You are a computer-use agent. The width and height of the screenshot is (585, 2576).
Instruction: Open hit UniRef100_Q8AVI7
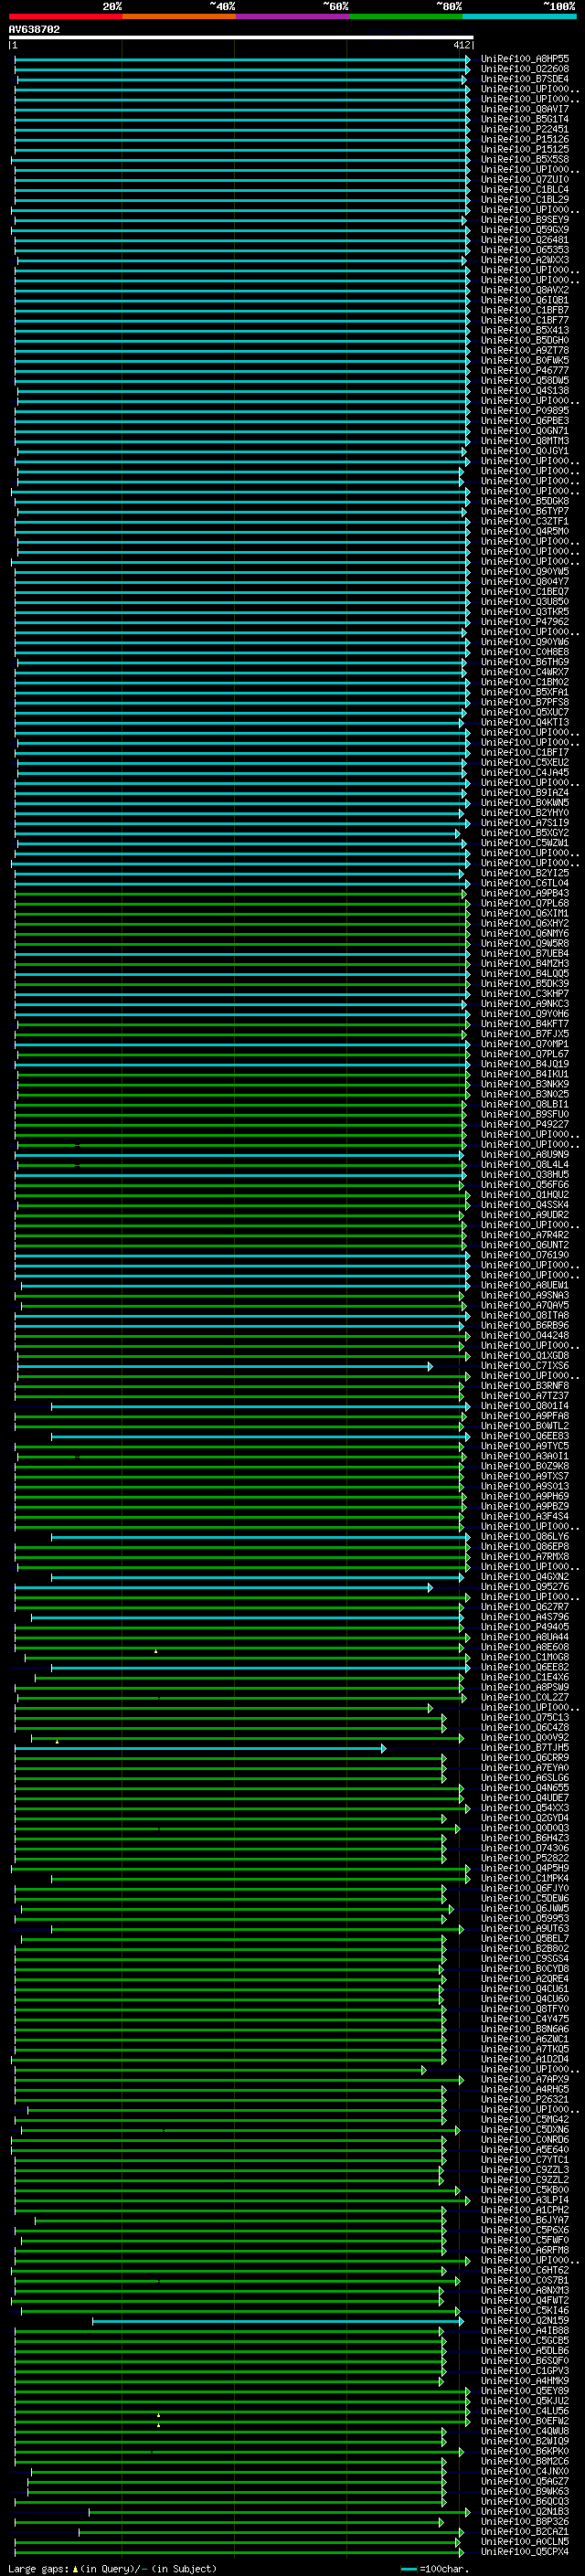click(x=525, y=109)
